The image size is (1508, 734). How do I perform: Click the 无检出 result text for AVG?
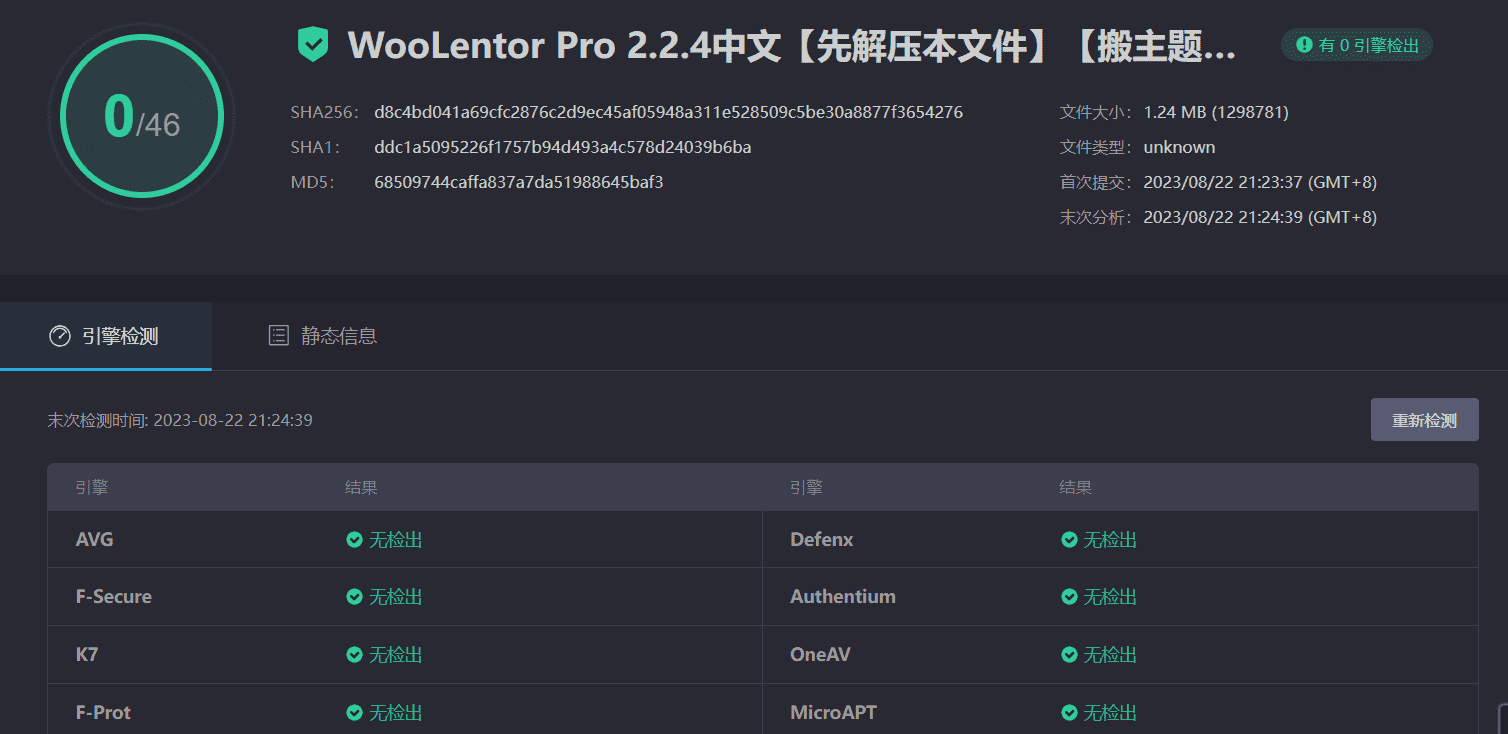click(396, 540)
